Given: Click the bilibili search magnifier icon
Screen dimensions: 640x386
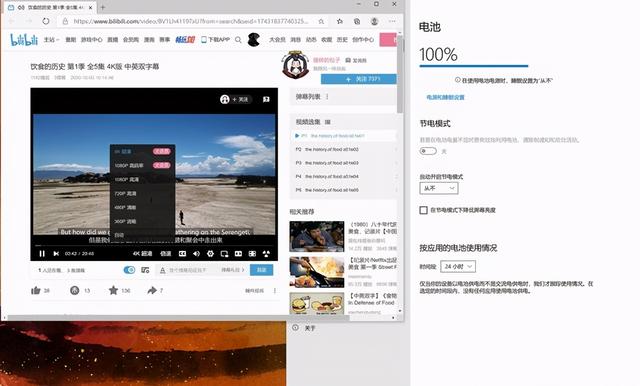Looking at the screenshot, I should [238, 40].
